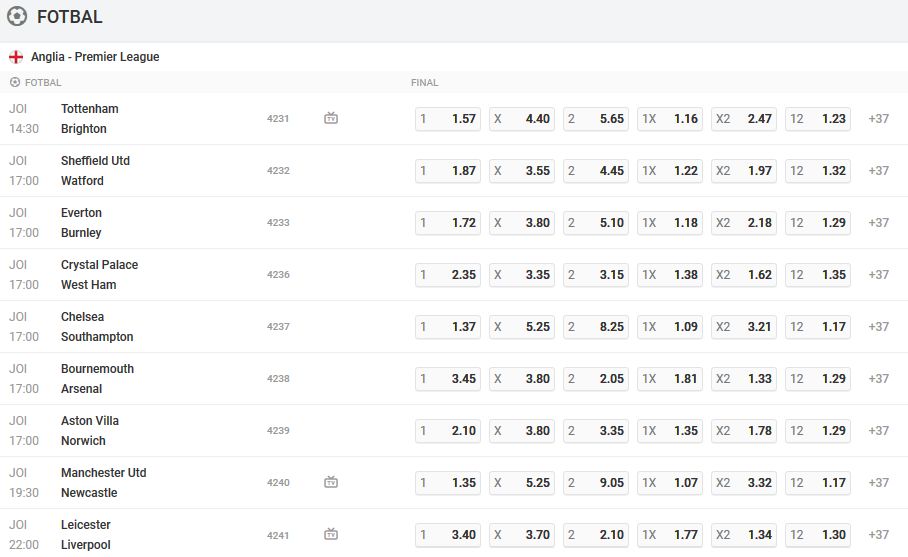
Task: Click the TV icon for Leicester vs Liverpool
Action: click(x=331, y=534)
